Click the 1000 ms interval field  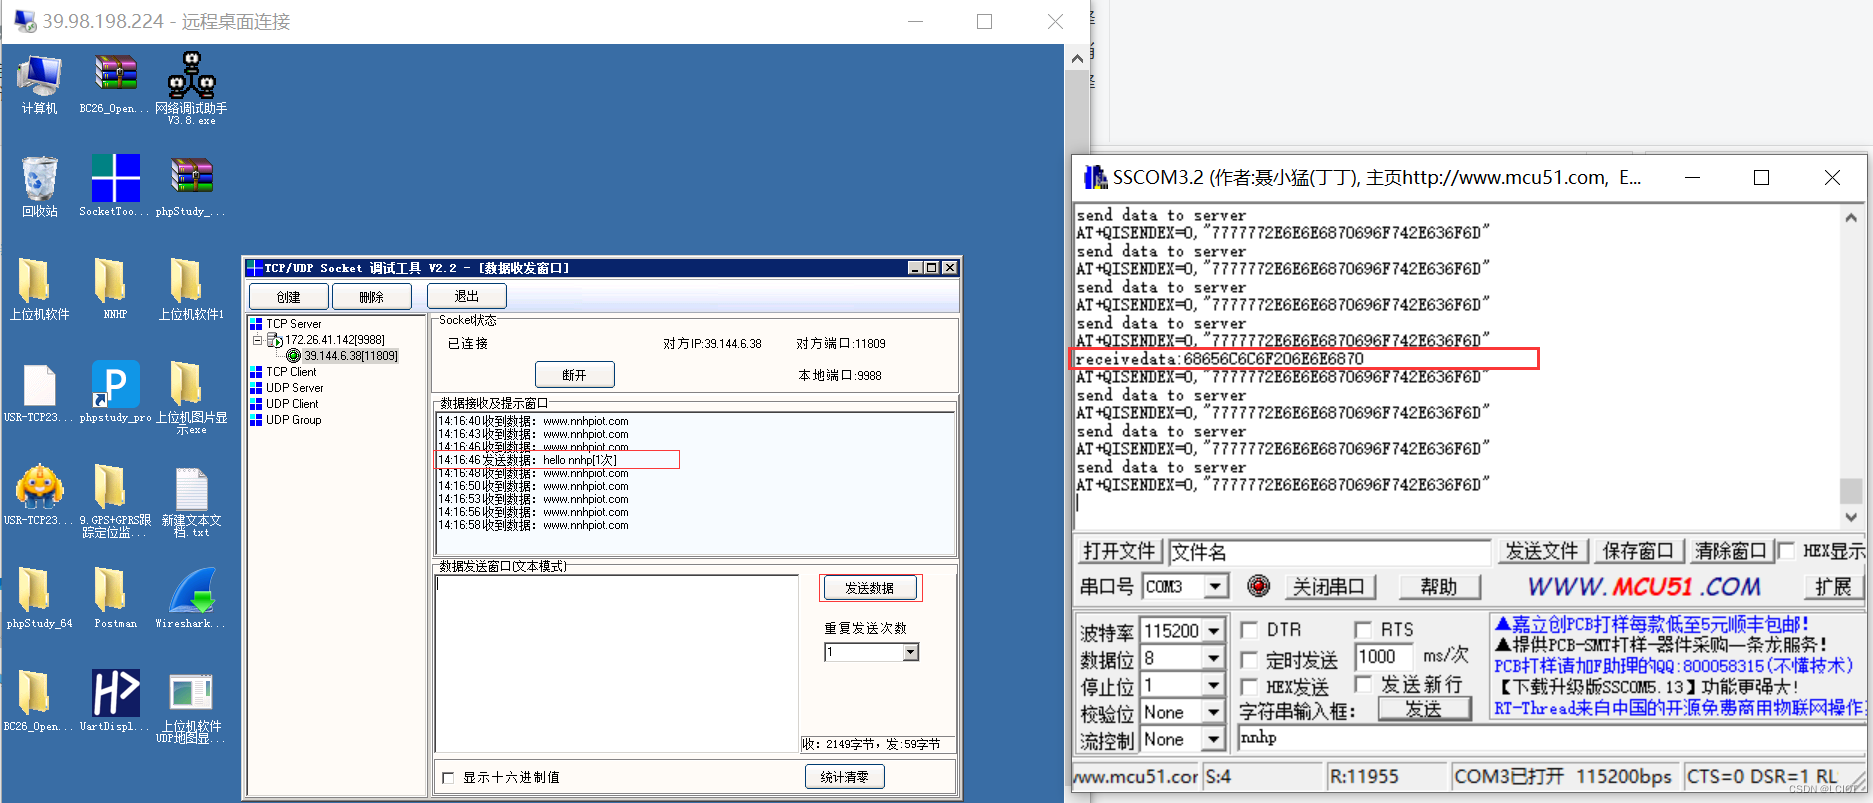(1384, 657)
